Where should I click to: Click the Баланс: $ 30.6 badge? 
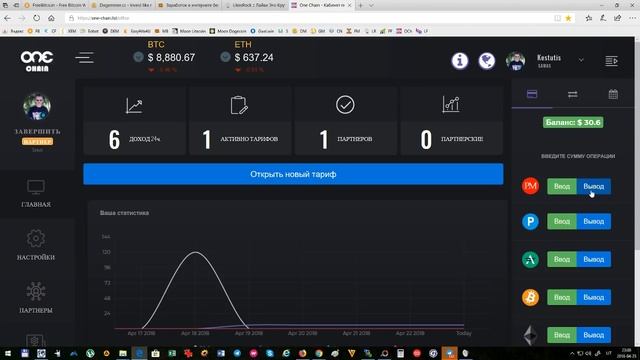pos(573,122)
